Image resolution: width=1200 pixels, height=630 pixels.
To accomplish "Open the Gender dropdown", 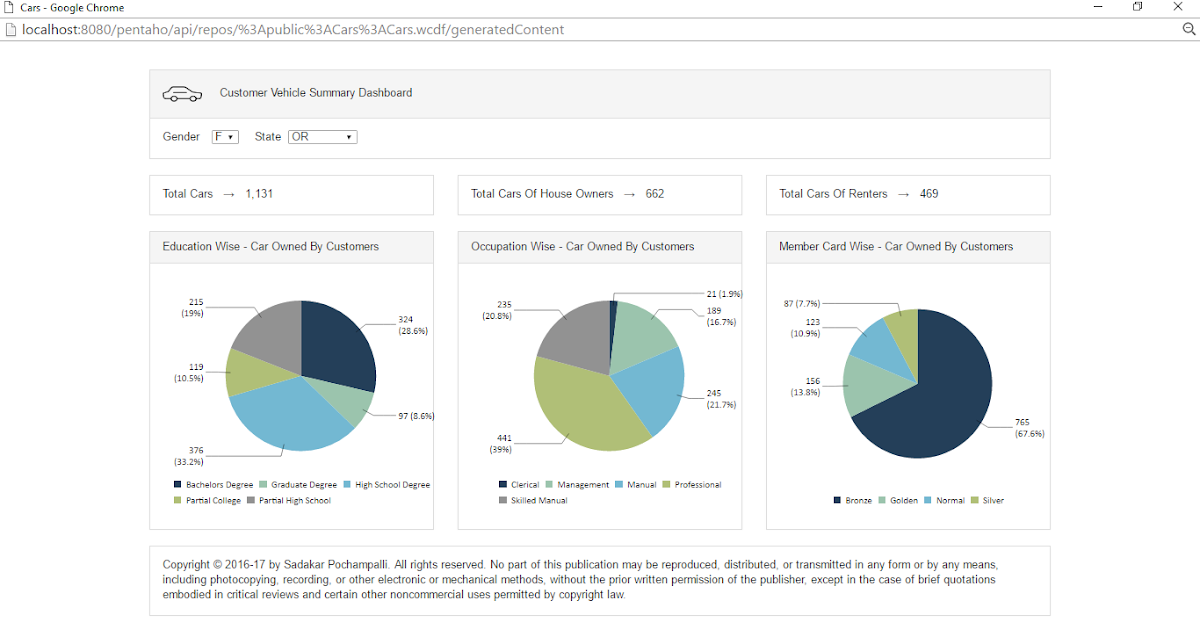I will pos(224,137).
